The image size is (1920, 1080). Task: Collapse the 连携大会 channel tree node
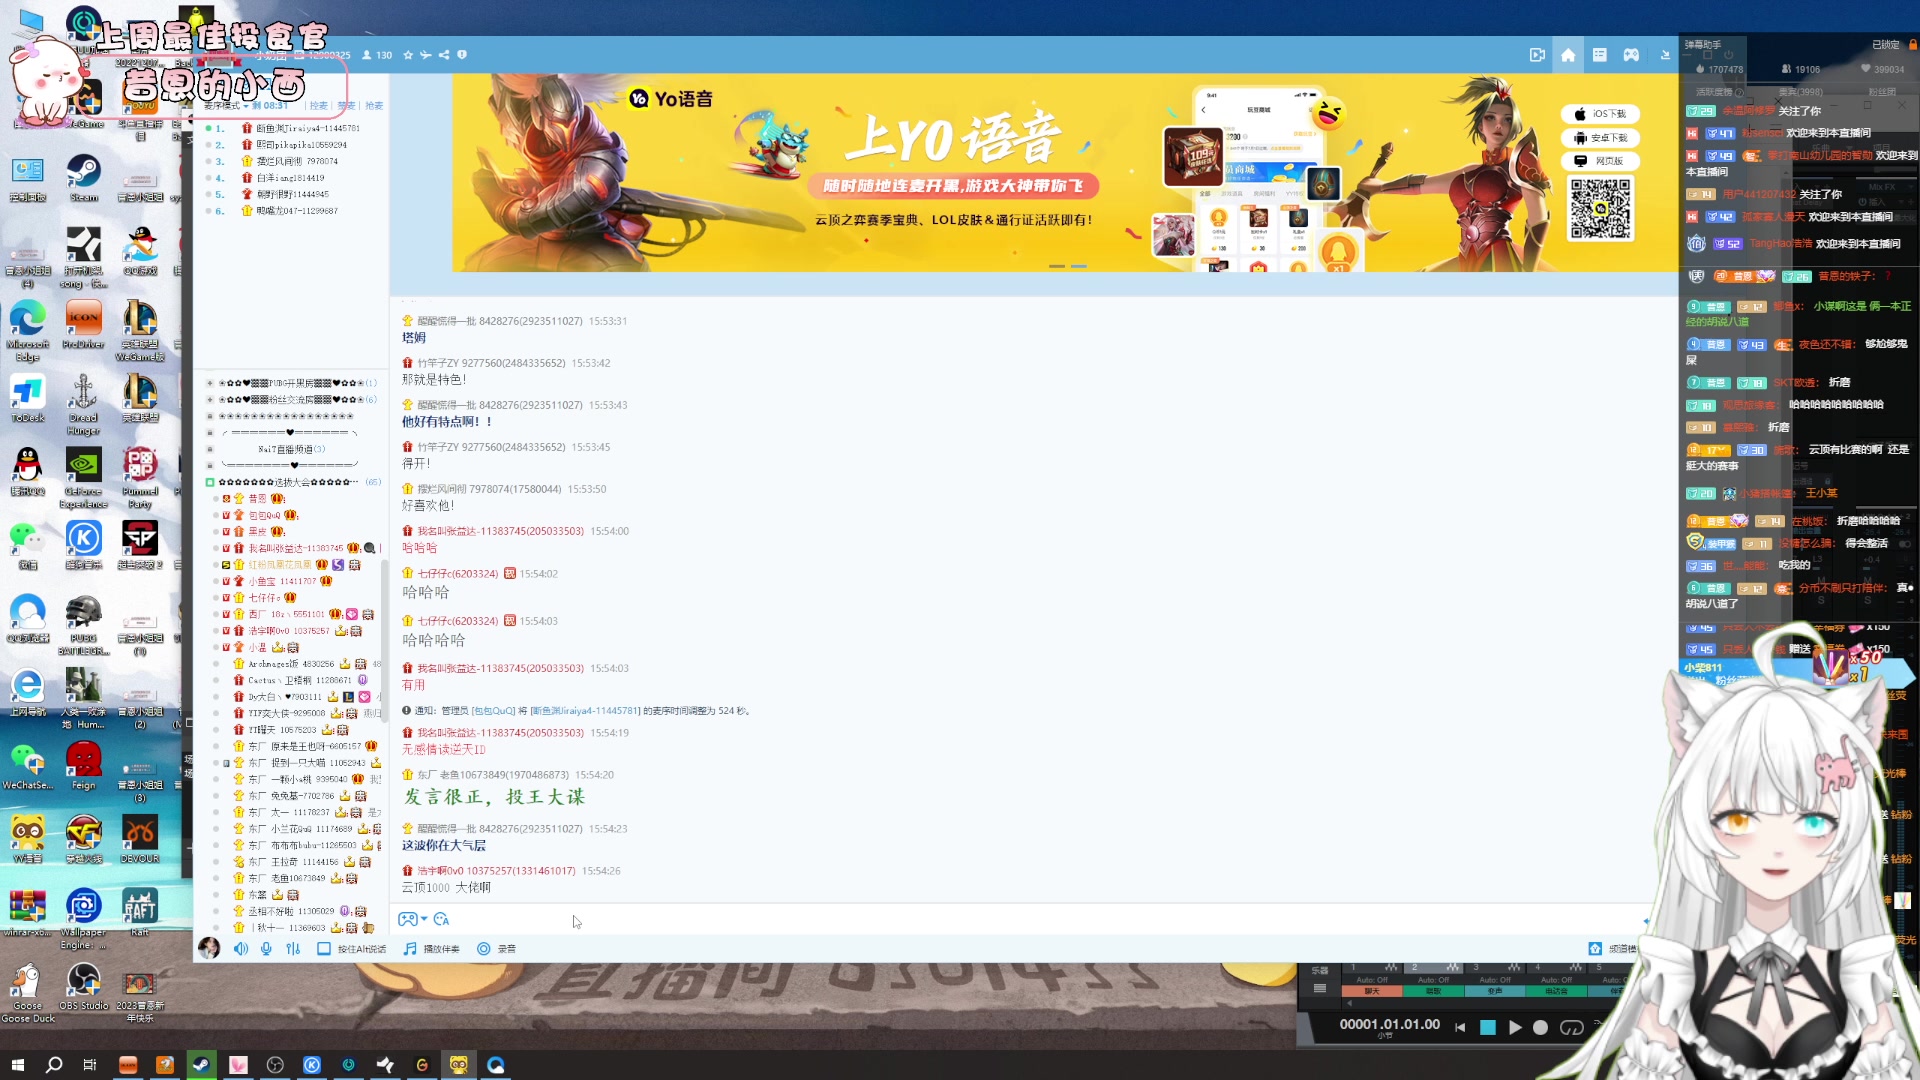(x=210, y=482)
